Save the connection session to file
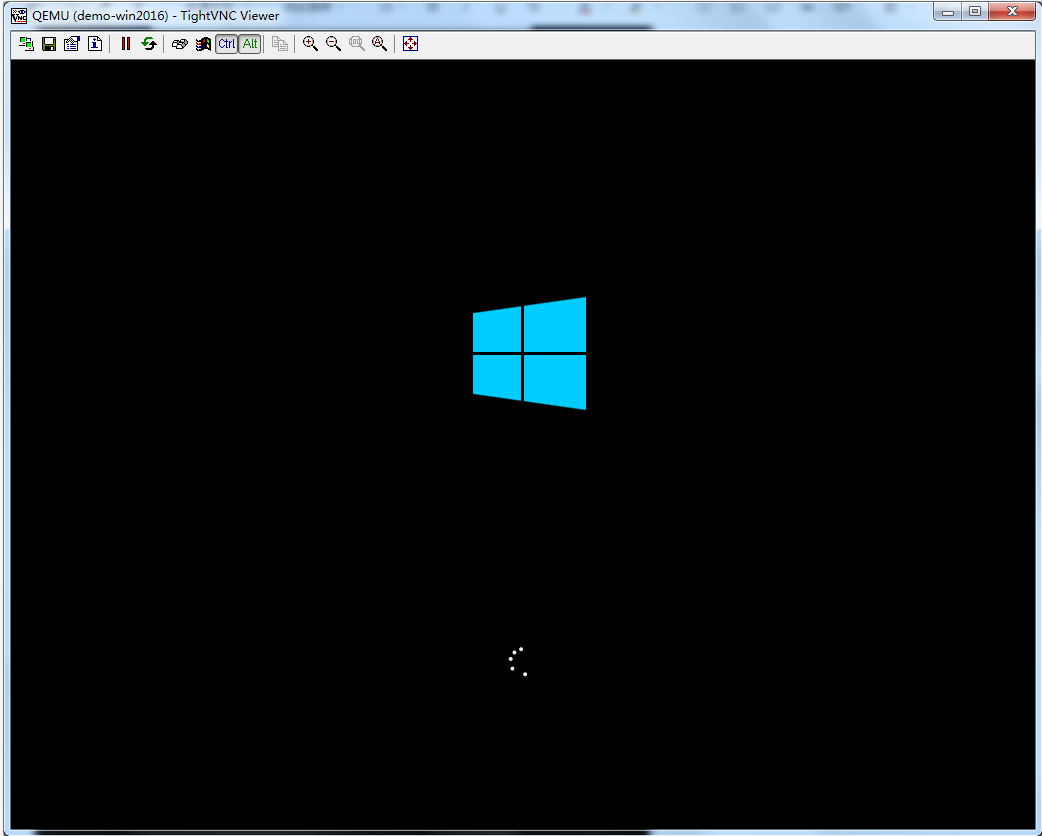 pyautogui.click(x=49, y=44)
